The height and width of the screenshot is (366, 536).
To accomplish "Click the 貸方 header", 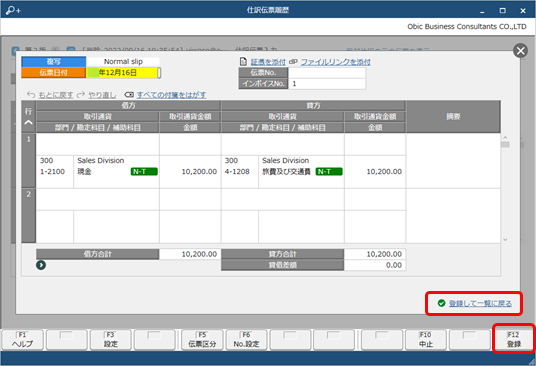I will coord(313,106).
